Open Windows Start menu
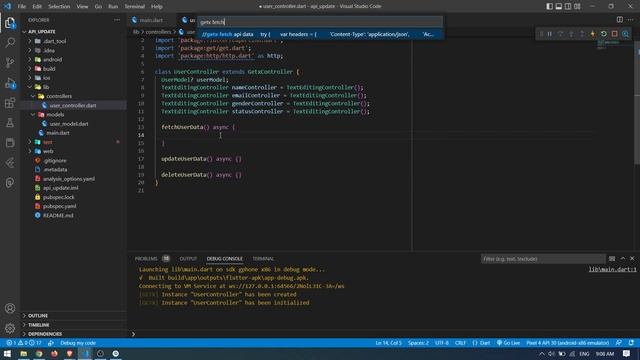This screenshot has height=360, width=640. point(7,353)
